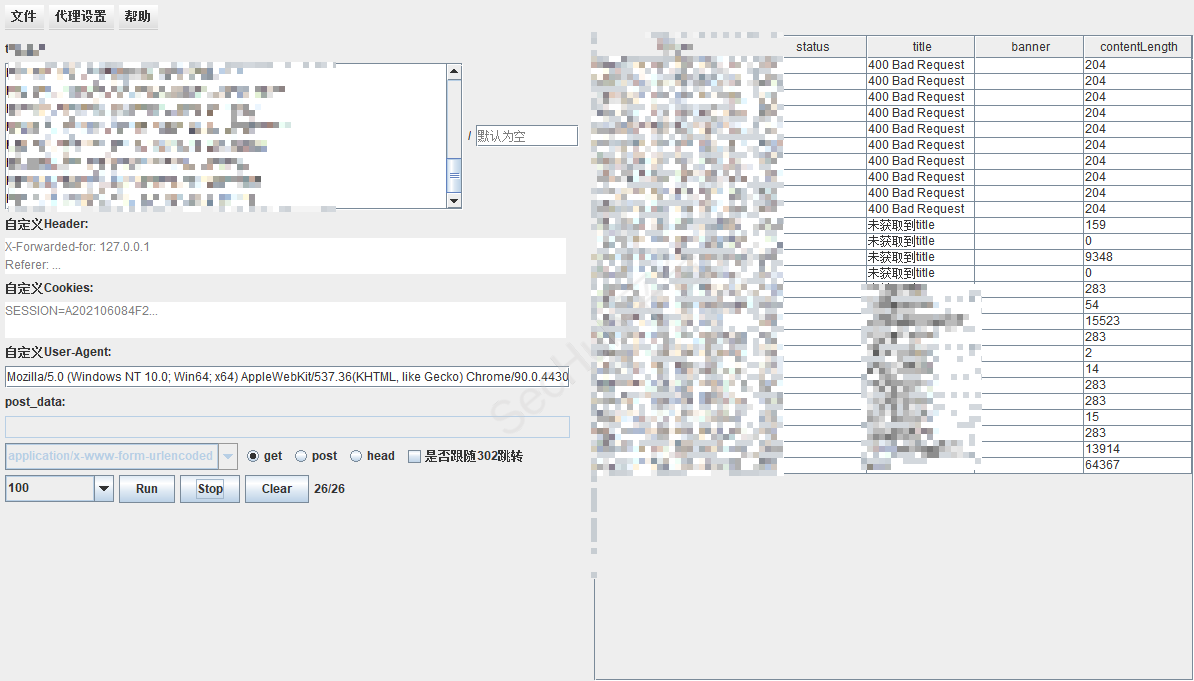Click the path field showing 默认为空

pyautogui.click(x=526, y=136)
